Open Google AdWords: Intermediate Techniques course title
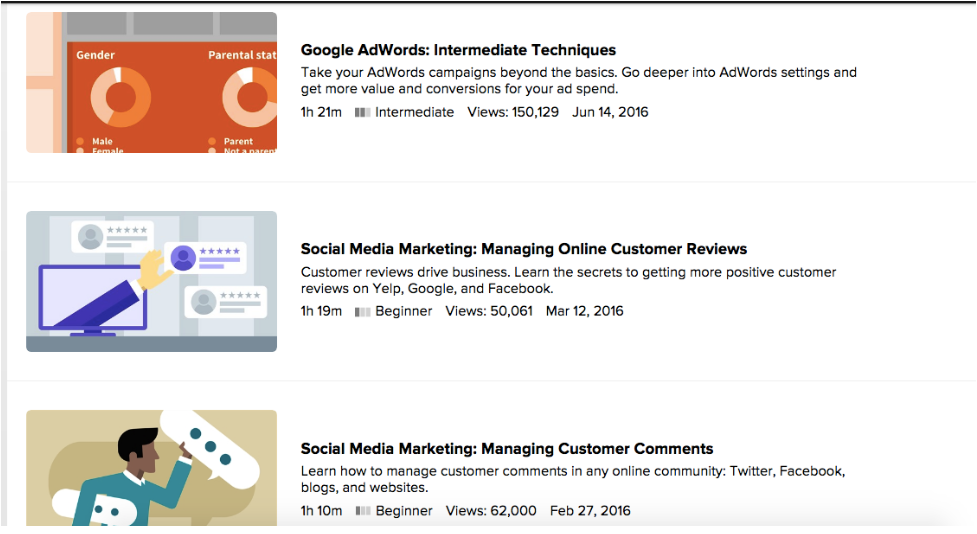 [458, 50]
